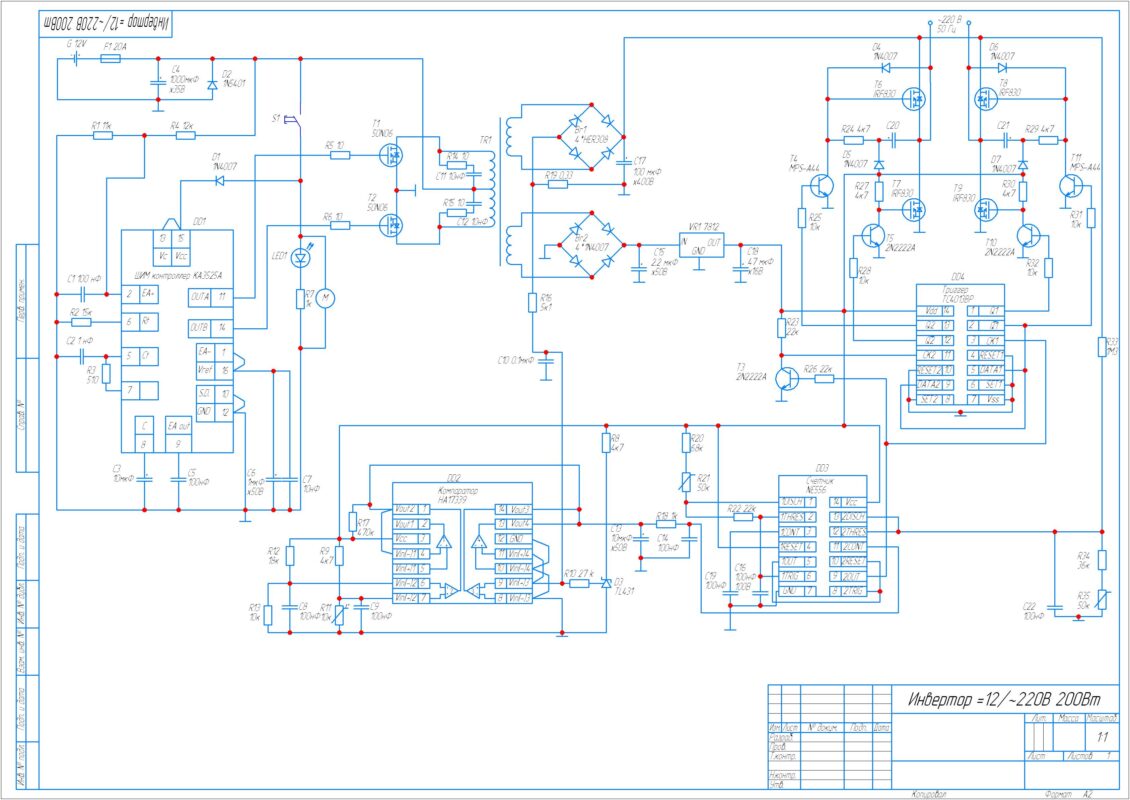This screenshot has width=1130, height=800.
Task: Click the "DD1" chip designator
Action: point(200,221)
